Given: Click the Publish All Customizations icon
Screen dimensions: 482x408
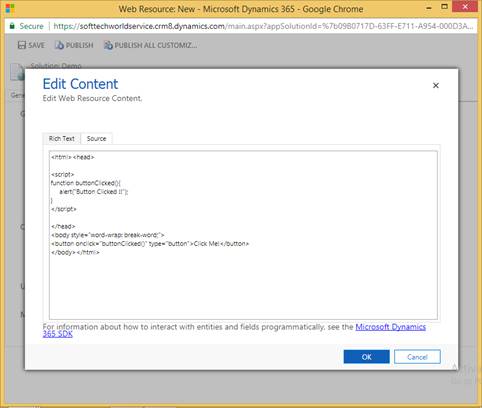Looking at the screenshot, I should pos(108,45).
